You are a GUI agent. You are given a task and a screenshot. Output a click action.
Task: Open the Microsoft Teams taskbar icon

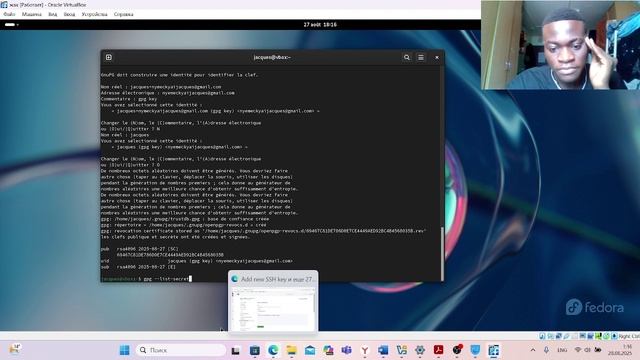(x=347, y=350)
